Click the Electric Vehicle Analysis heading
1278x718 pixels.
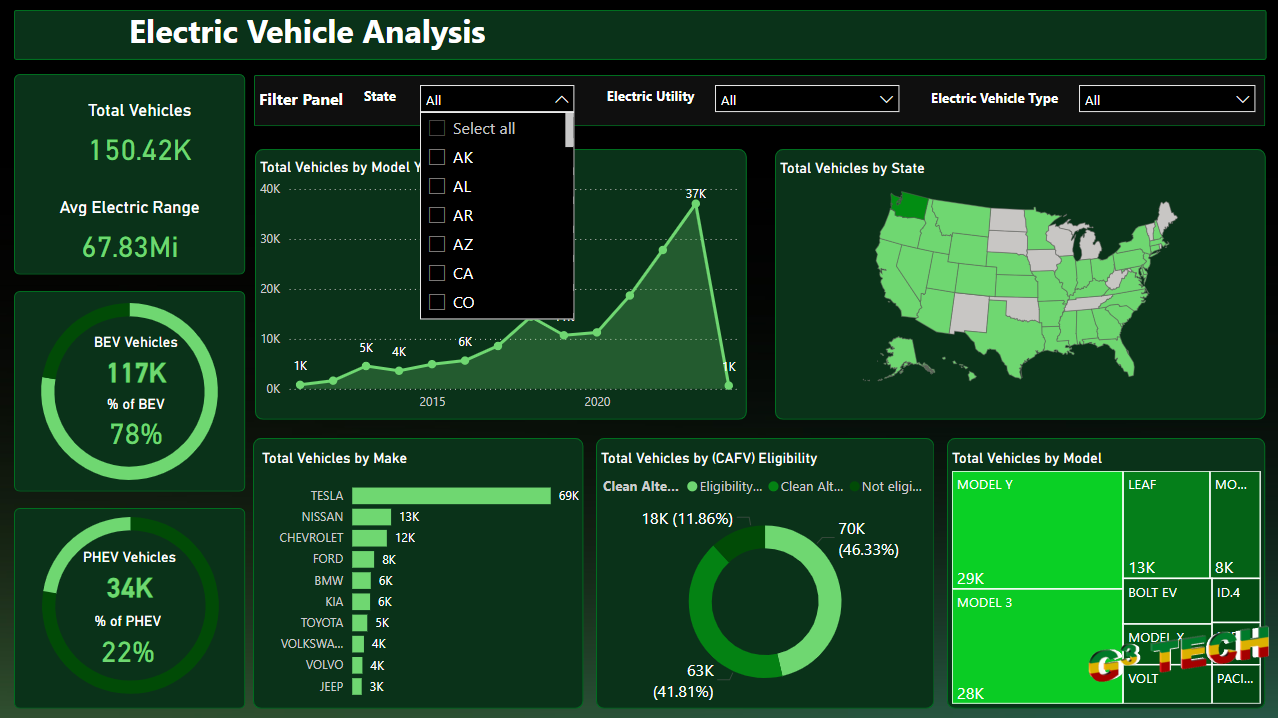pyautogui.click(x=307, y=32)
